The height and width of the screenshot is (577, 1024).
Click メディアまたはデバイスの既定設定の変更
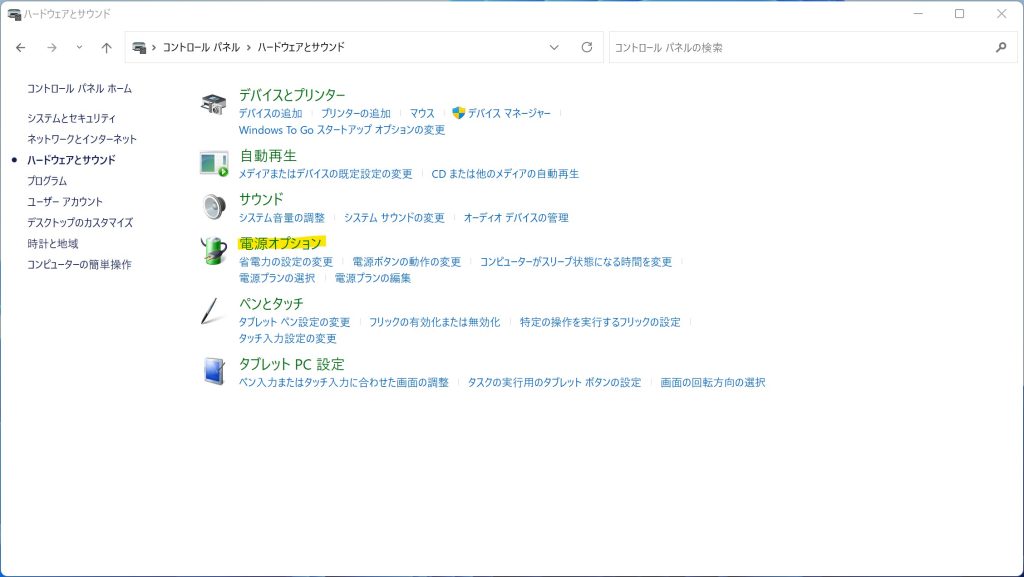click(x=325, y=174)
